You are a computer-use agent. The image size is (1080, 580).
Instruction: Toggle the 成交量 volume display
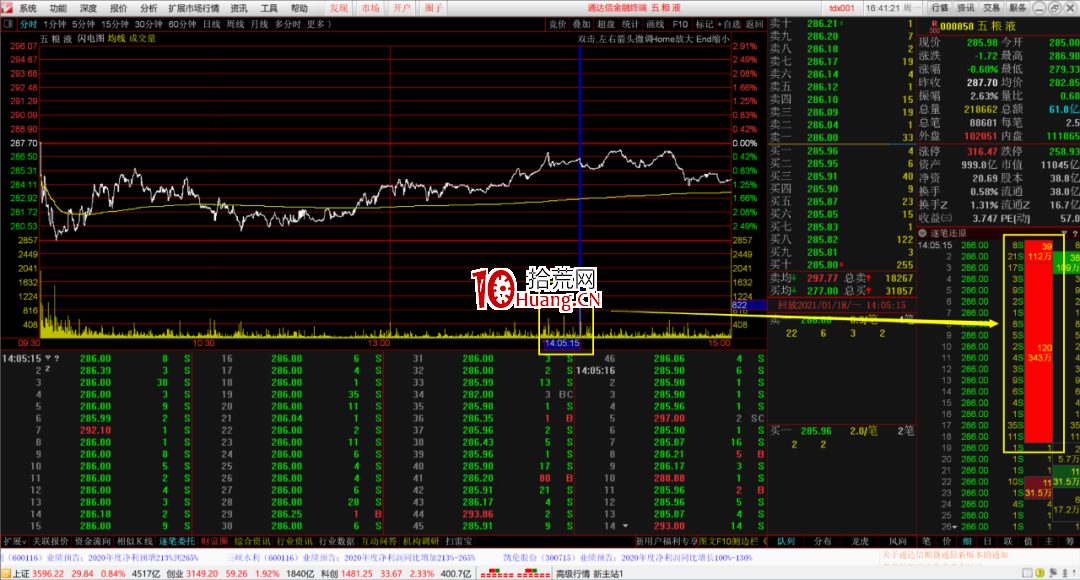pyautogui.click(x=142, y=39)
